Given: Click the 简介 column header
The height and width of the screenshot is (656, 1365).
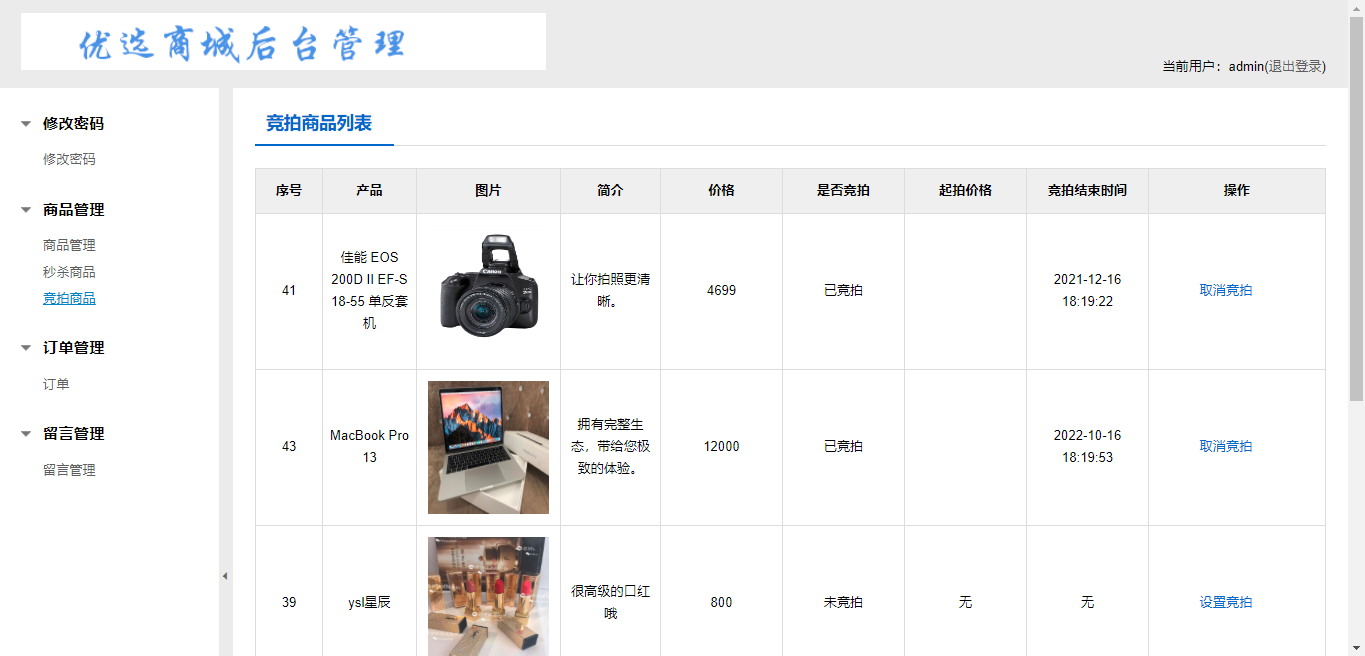Looking at the screenshot, I should [610, 190].
